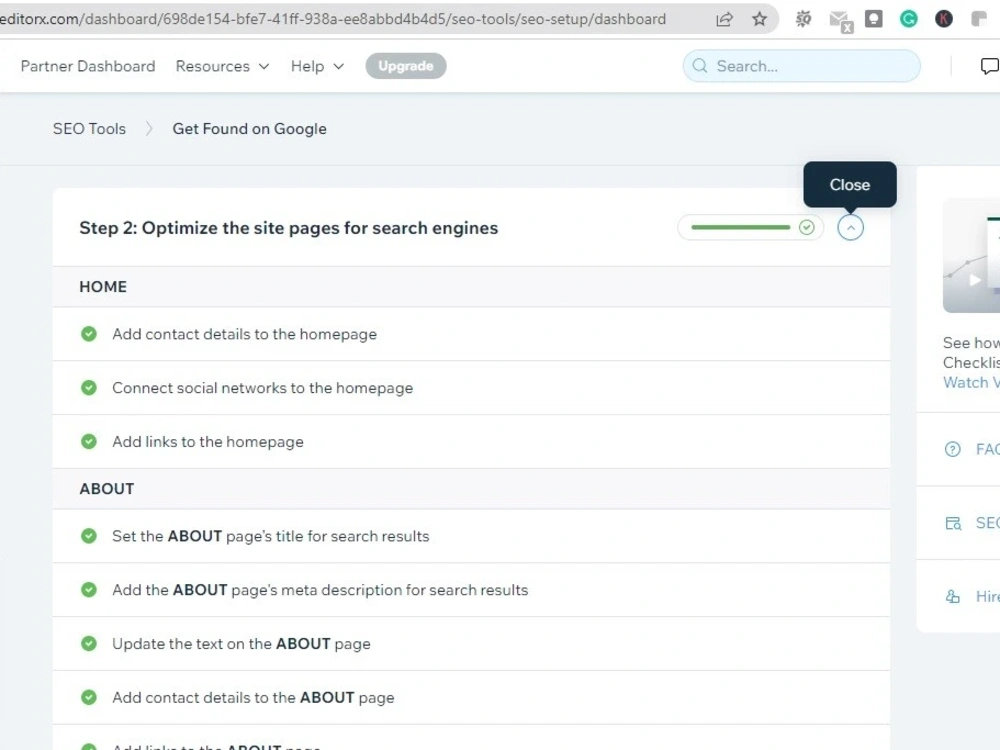This screenshot has width=1000, height=750.
Task: Collapse Step 2 with the chevron-up button
Action: (x=850, y=228)
